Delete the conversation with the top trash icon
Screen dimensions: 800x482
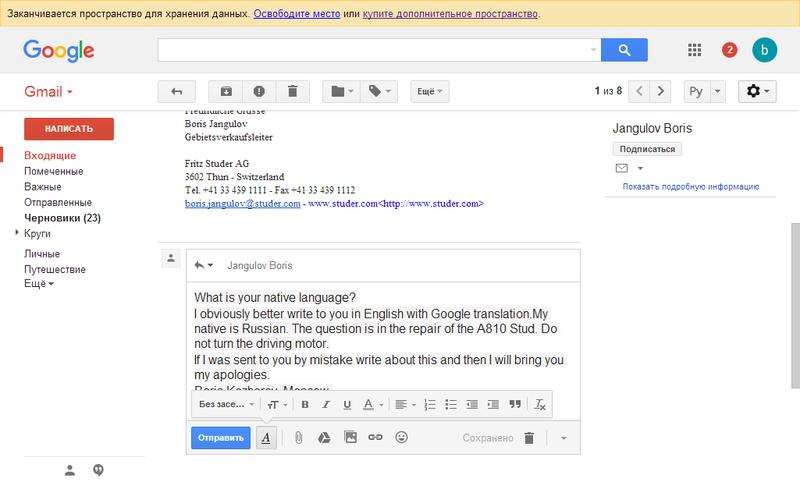click(292, 91)
